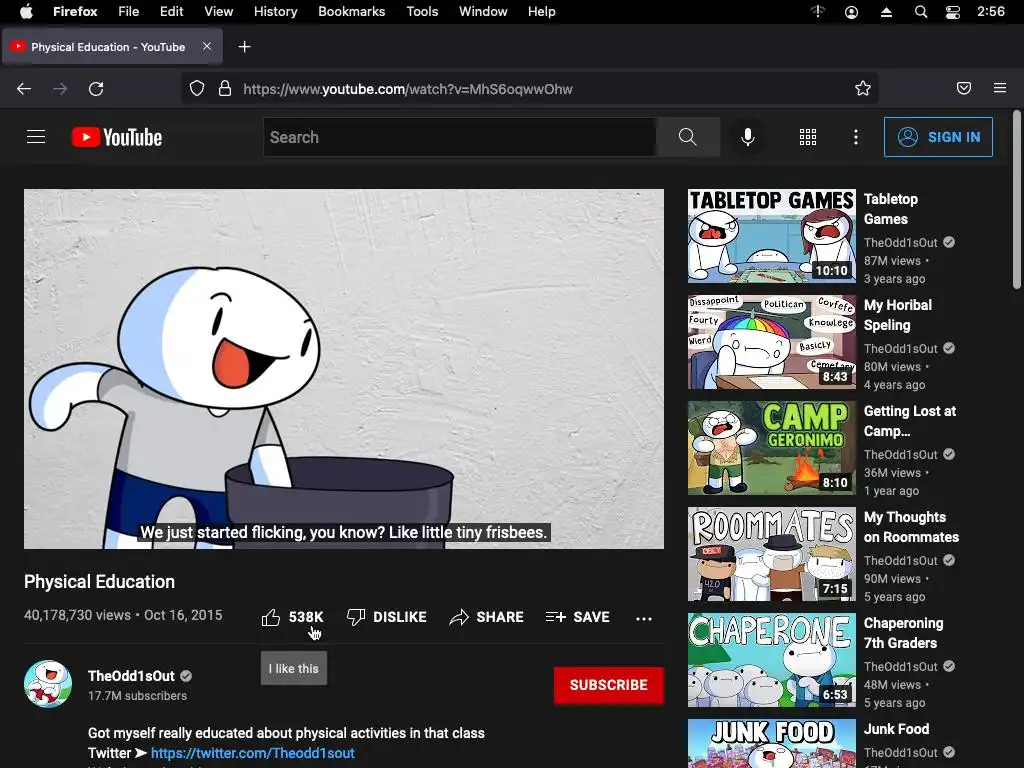Click the 'My Horibal Speling' title
1024x768 pixels.
click(898, 315)
